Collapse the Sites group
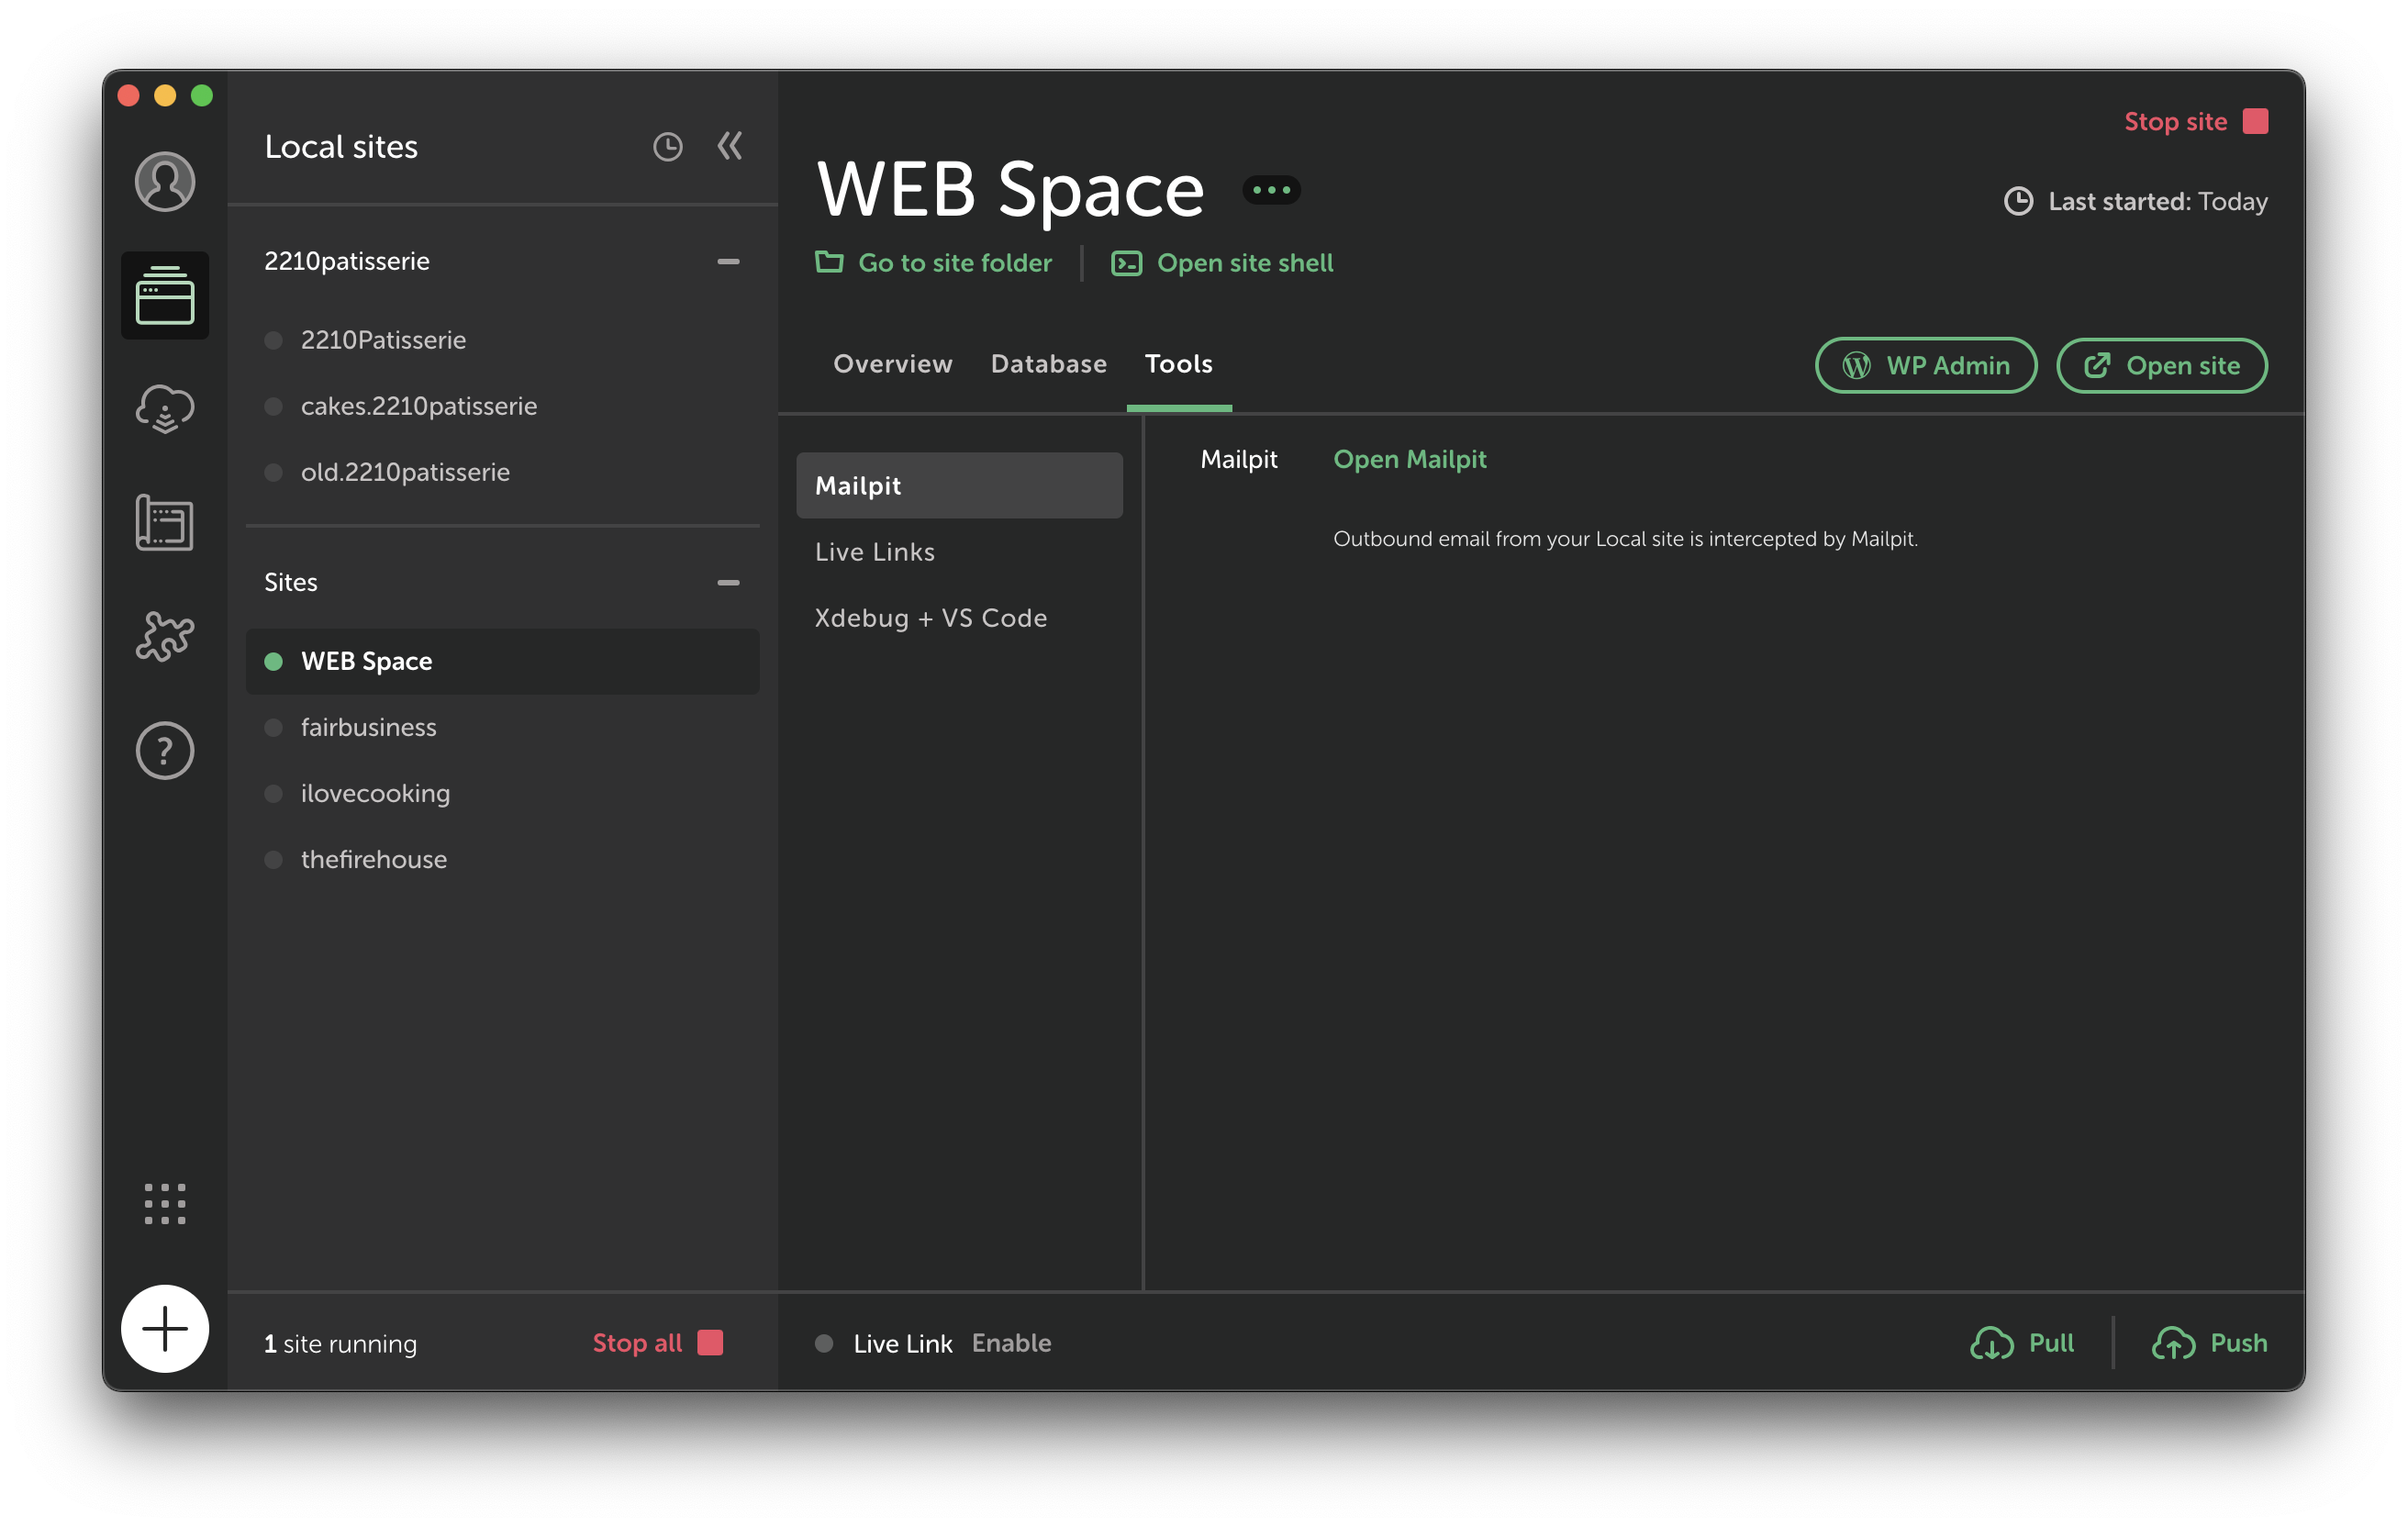 (728, 582)
